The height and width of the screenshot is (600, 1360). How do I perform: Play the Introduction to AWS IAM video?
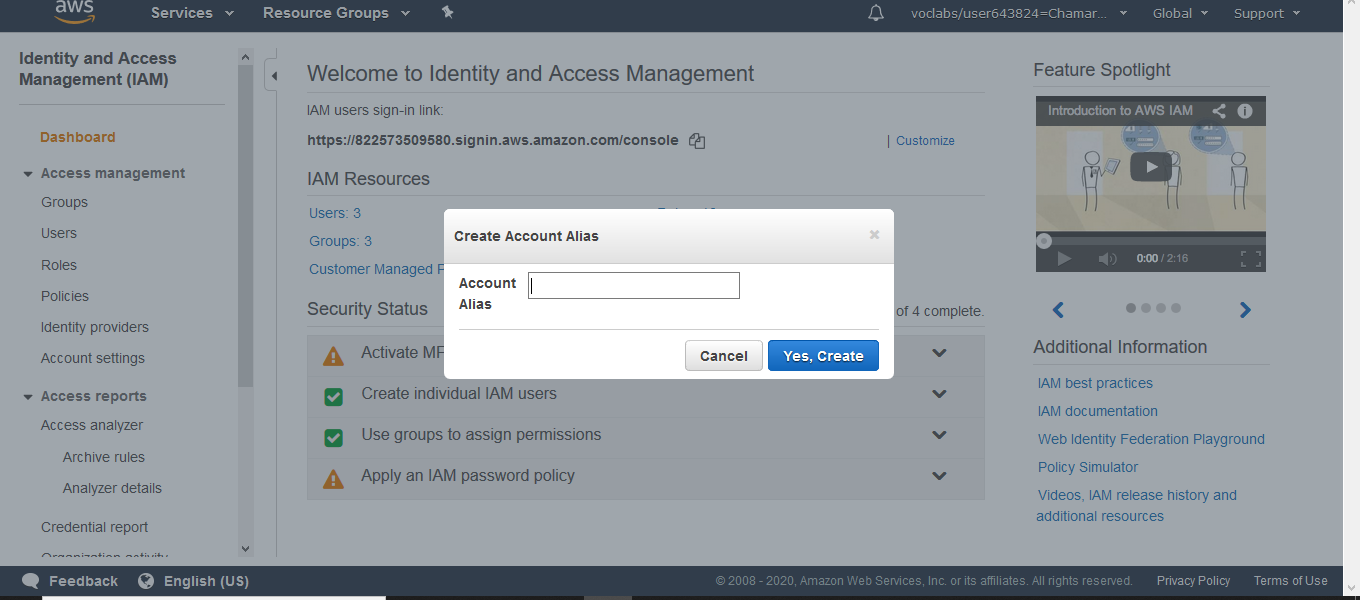(x=1151, y=167)
